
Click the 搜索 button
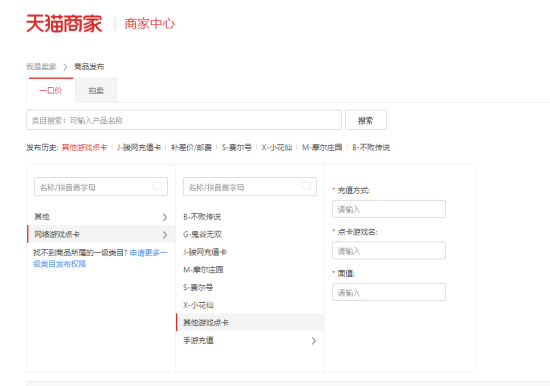click(x=366, y=120)
